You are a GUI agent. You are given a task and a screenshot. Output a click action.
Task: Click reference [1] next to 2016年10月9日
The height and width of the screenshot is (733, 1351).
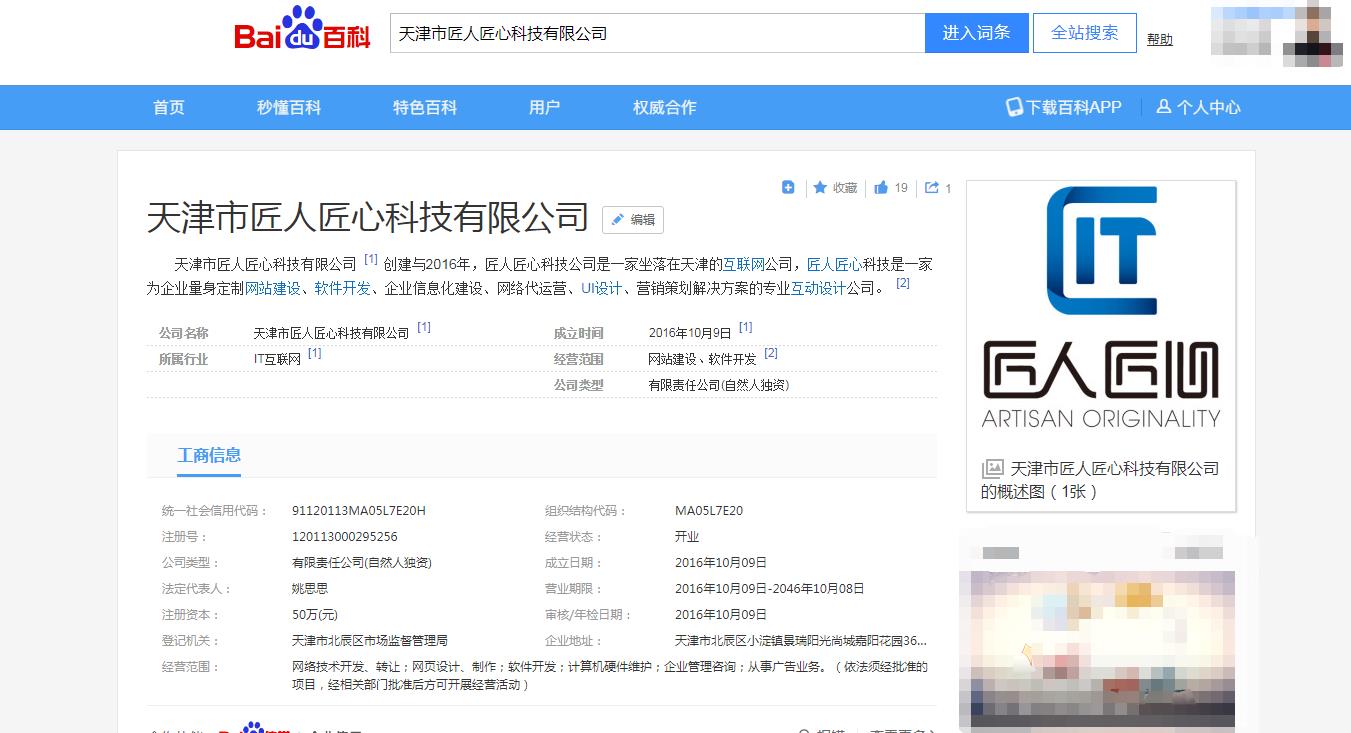[746, 327]
